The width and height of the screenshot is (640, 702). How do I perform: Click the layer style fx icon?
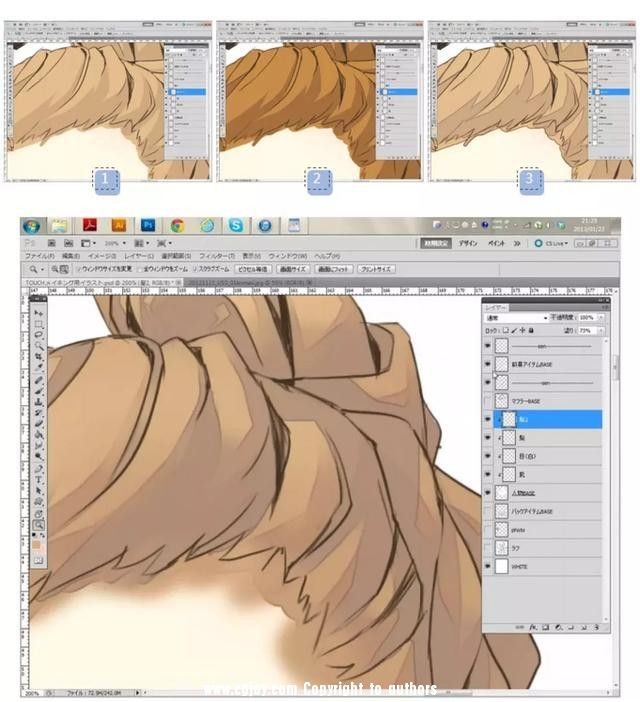(533, 628)
